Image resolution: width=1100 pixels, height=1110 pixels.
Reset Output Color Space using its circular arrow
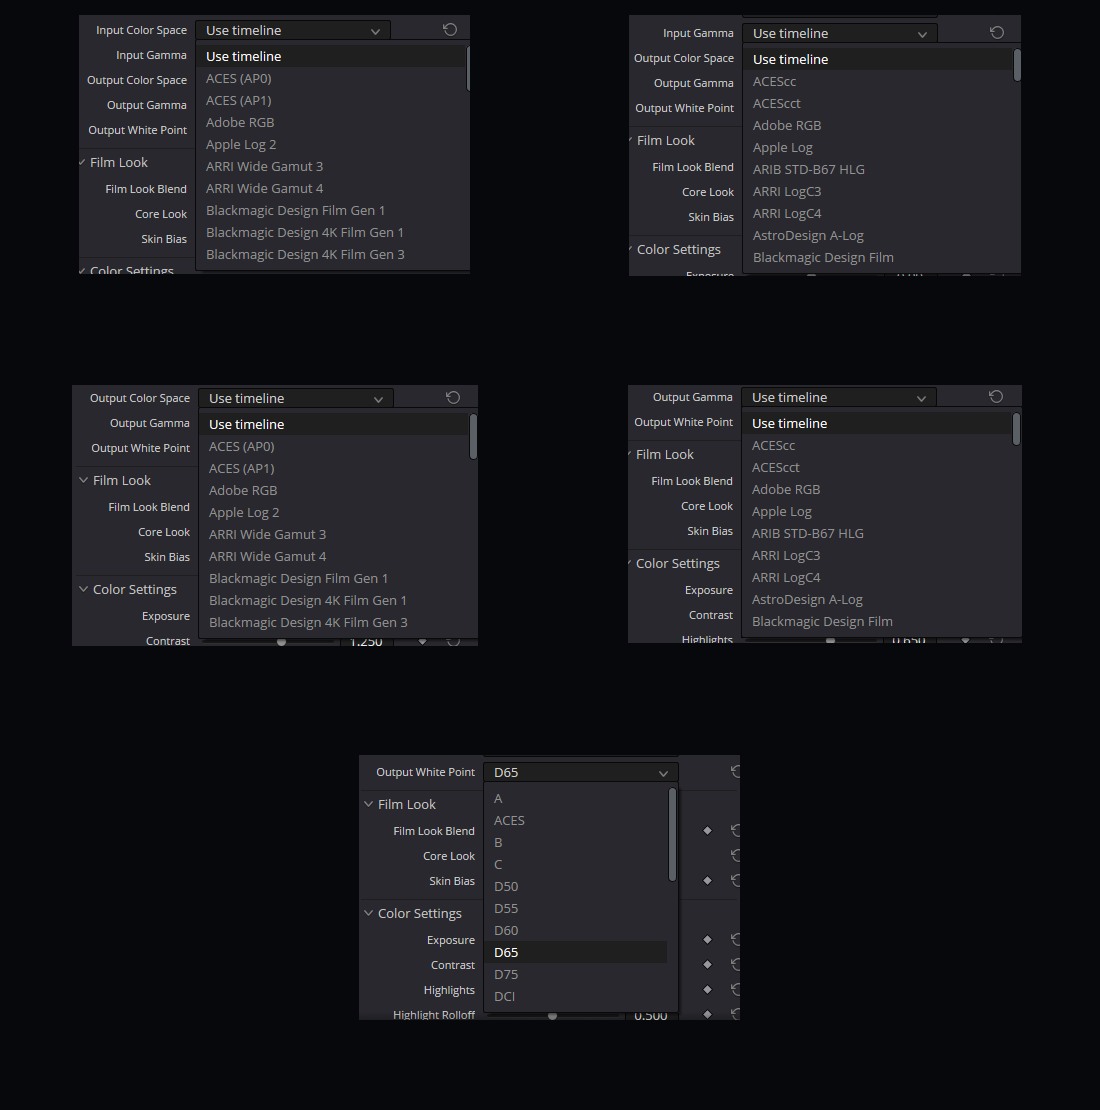453,398
